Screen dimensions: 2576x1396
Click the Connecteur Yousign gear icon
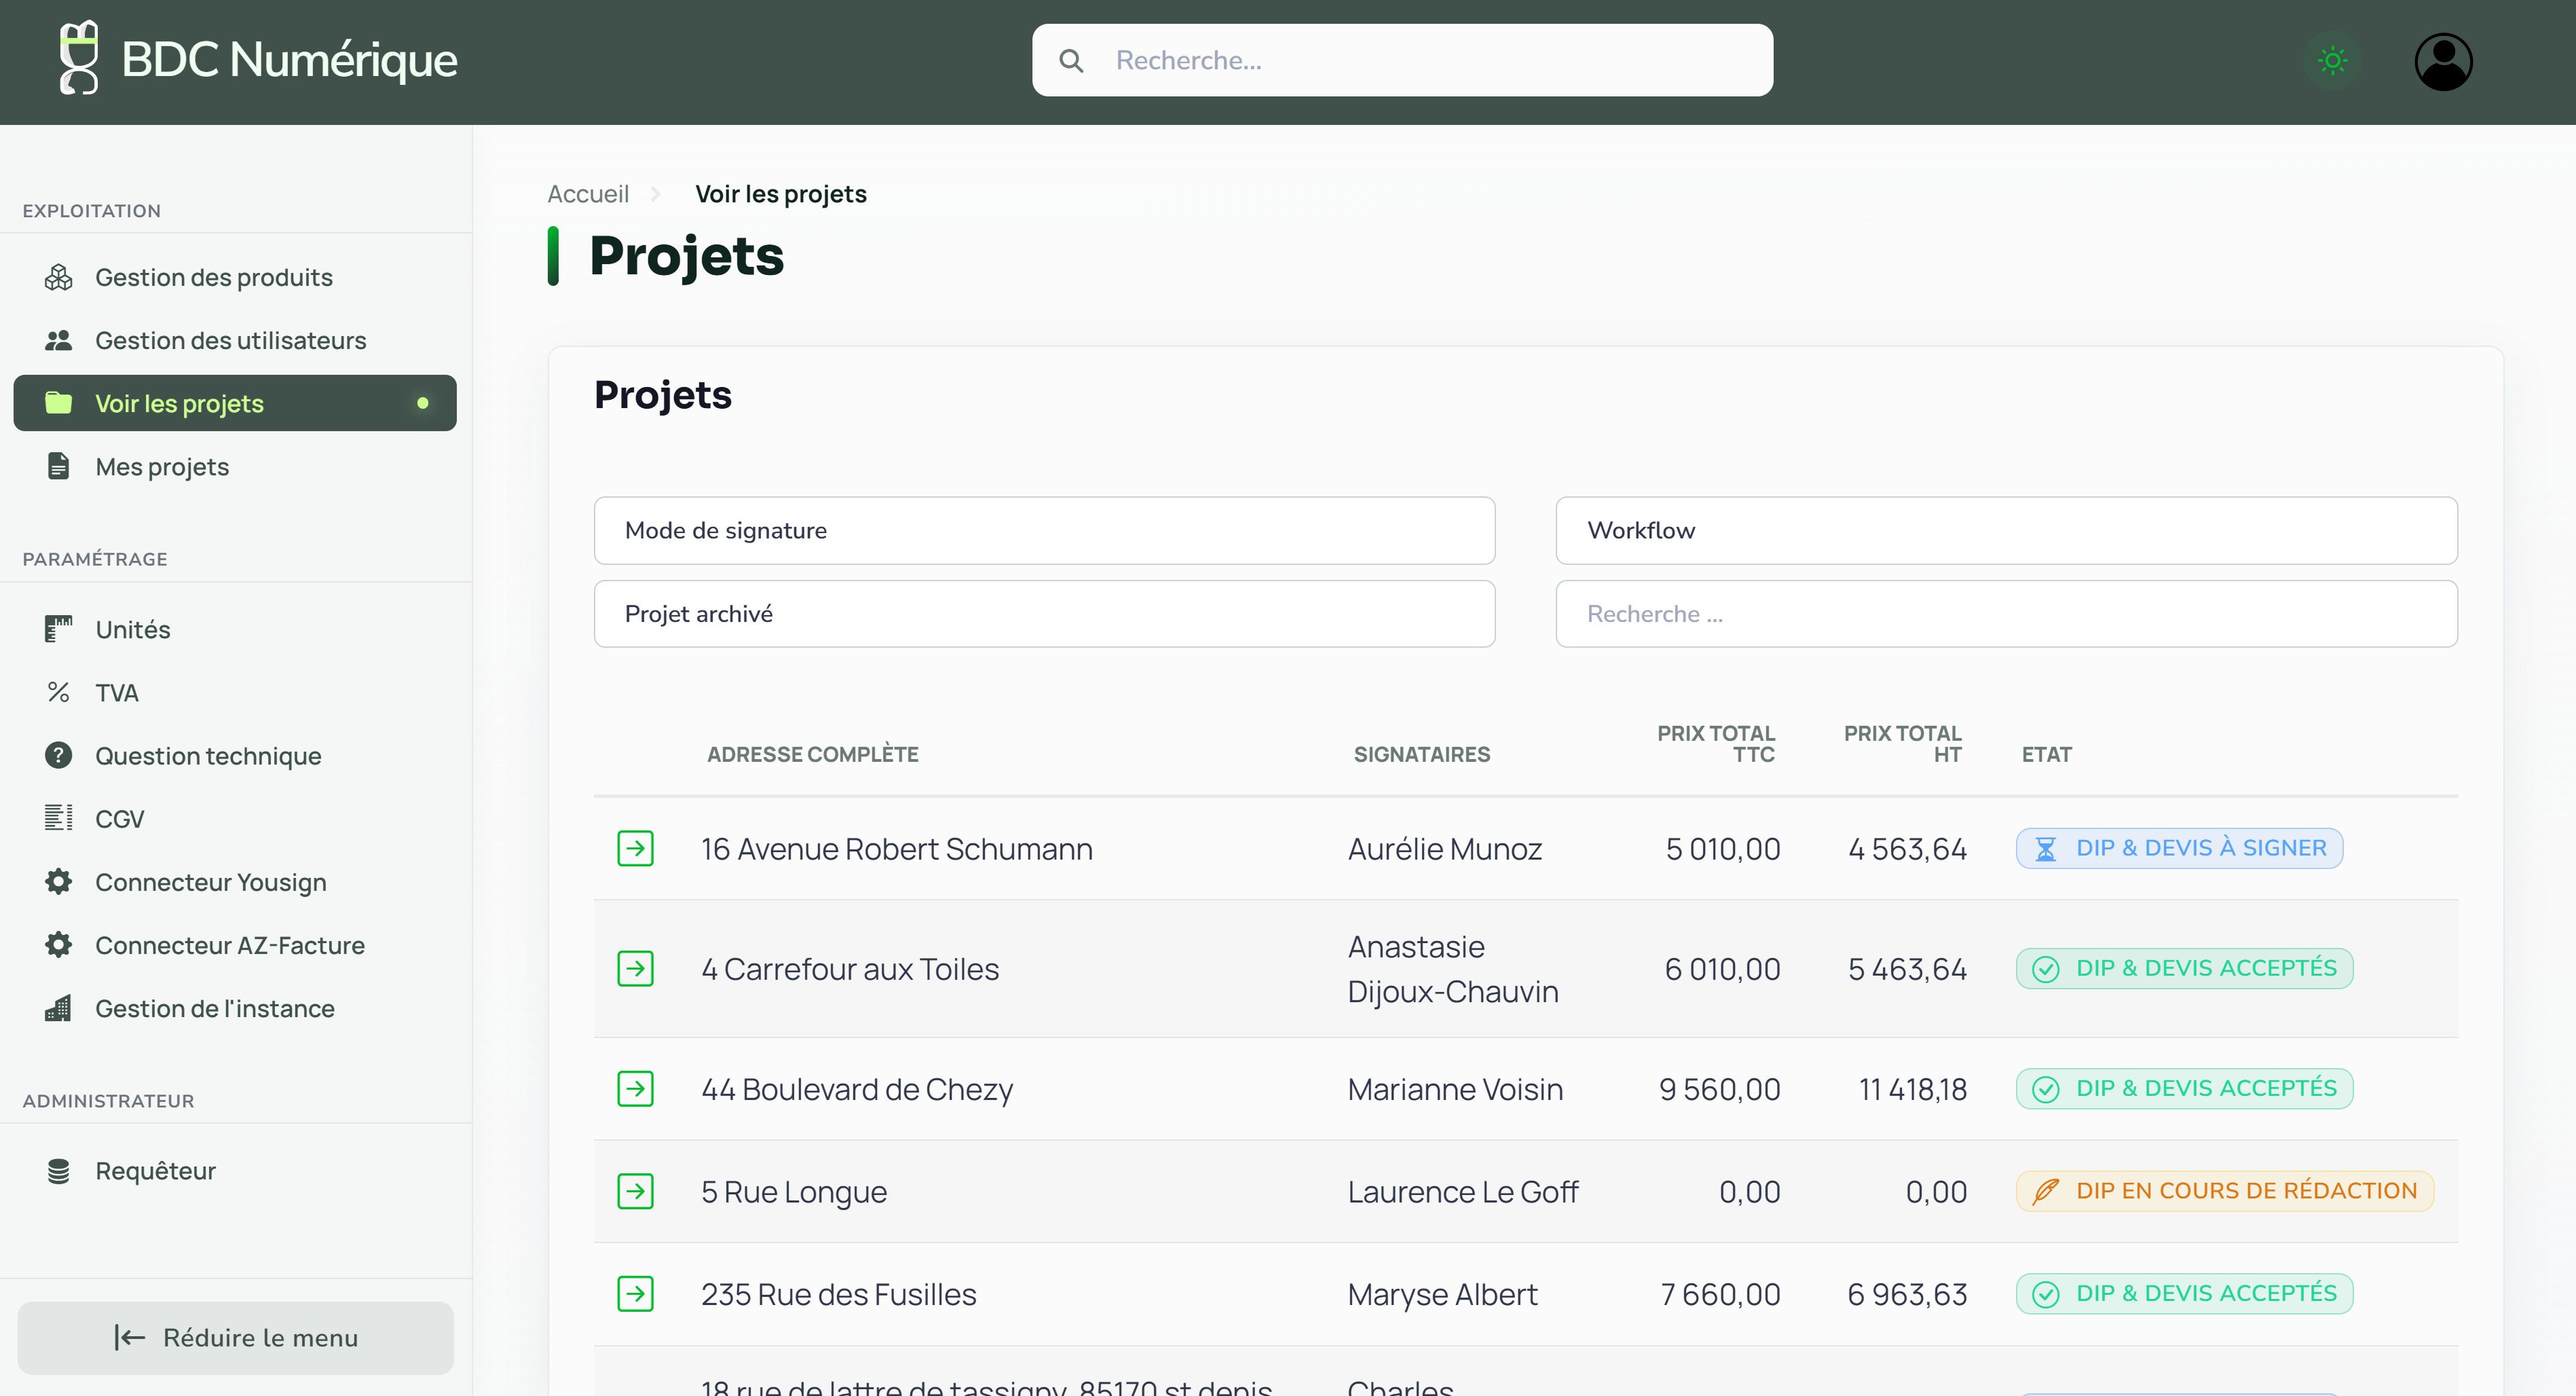click(58, 881)
